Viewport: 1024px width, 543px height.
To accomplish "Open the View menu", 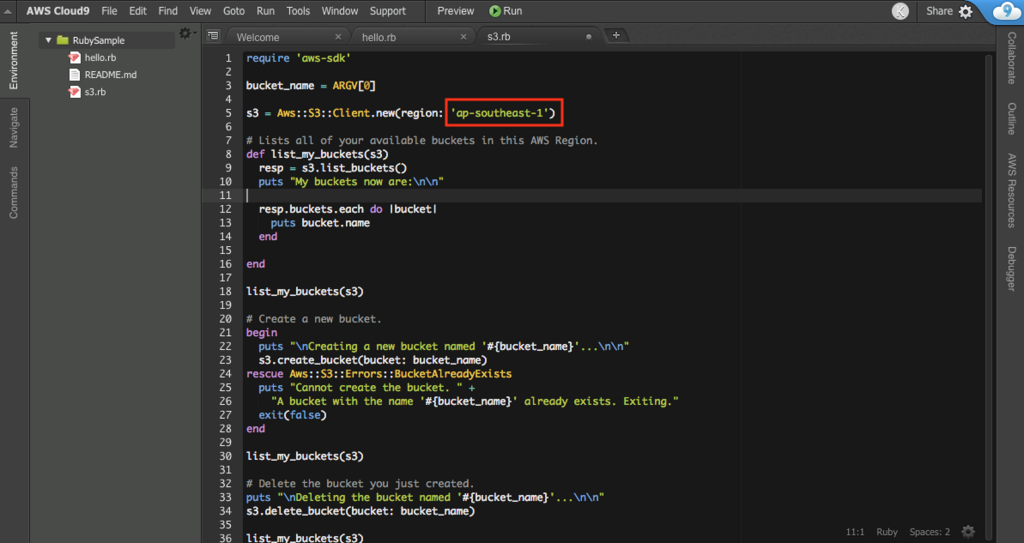I will click(x=200, y=11).
